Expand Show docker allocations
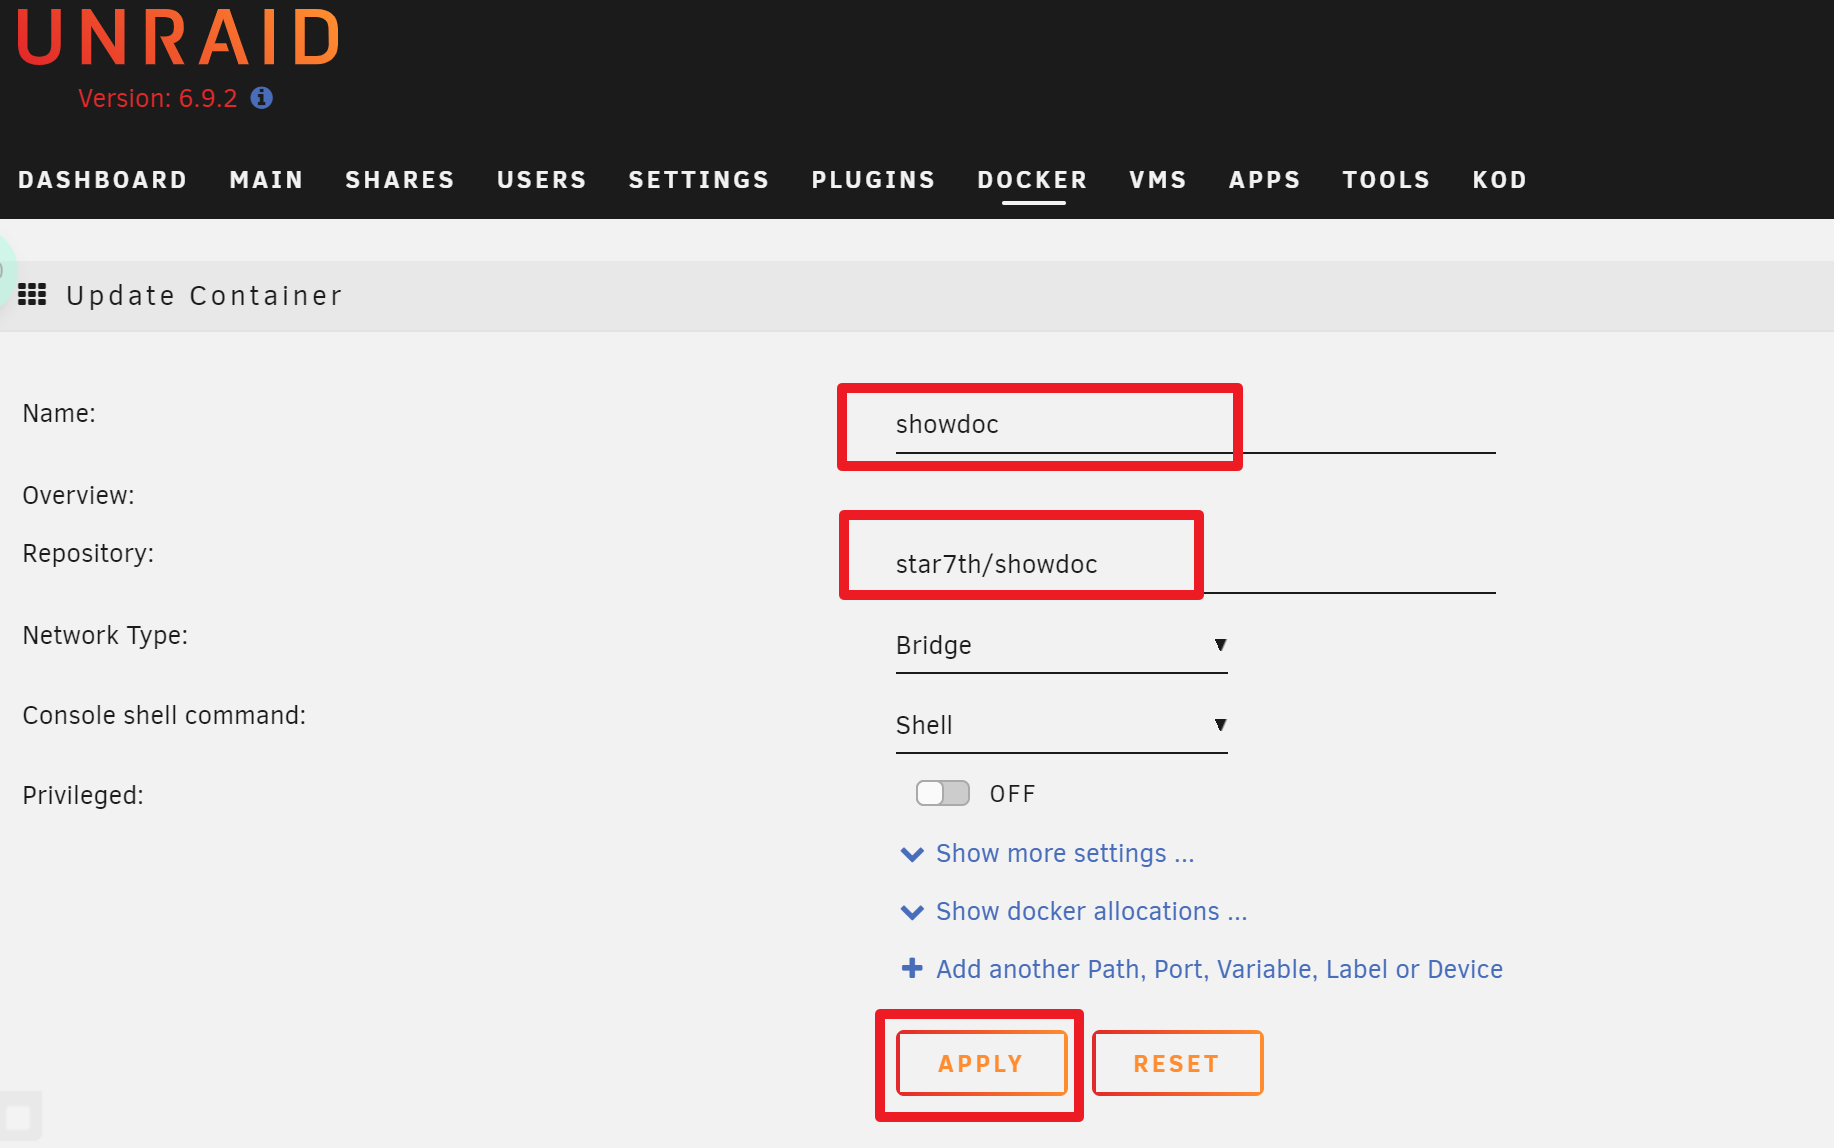This screenshot has height=1148, width=1834. pos(1091,911)
